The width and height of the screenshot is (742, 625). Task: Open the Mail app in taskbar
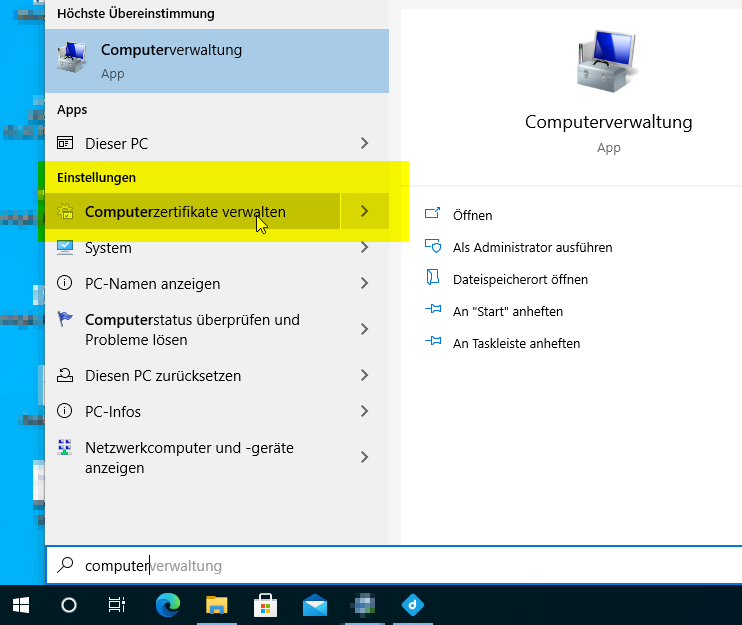pos(315,605)
